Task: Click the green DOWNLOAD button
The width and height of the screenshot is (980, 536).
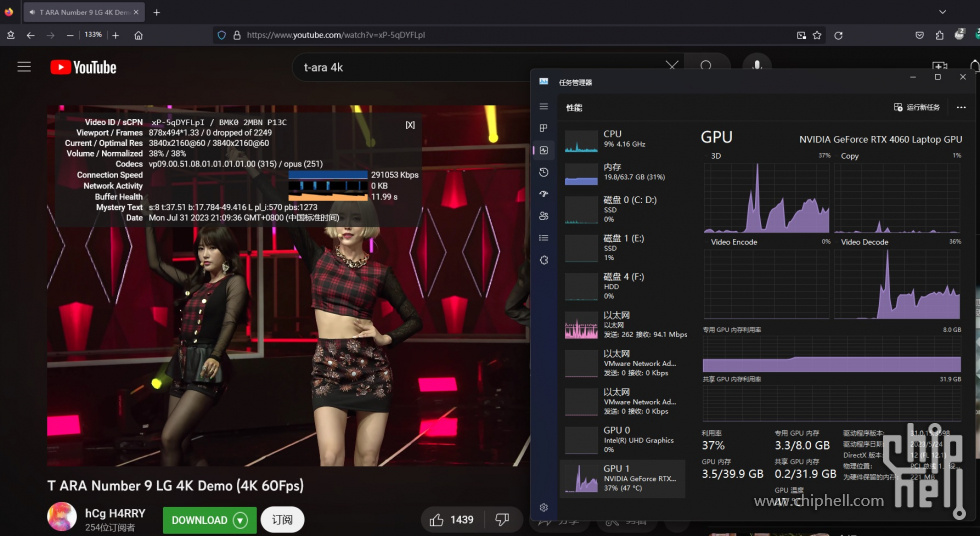Action: 209,520
